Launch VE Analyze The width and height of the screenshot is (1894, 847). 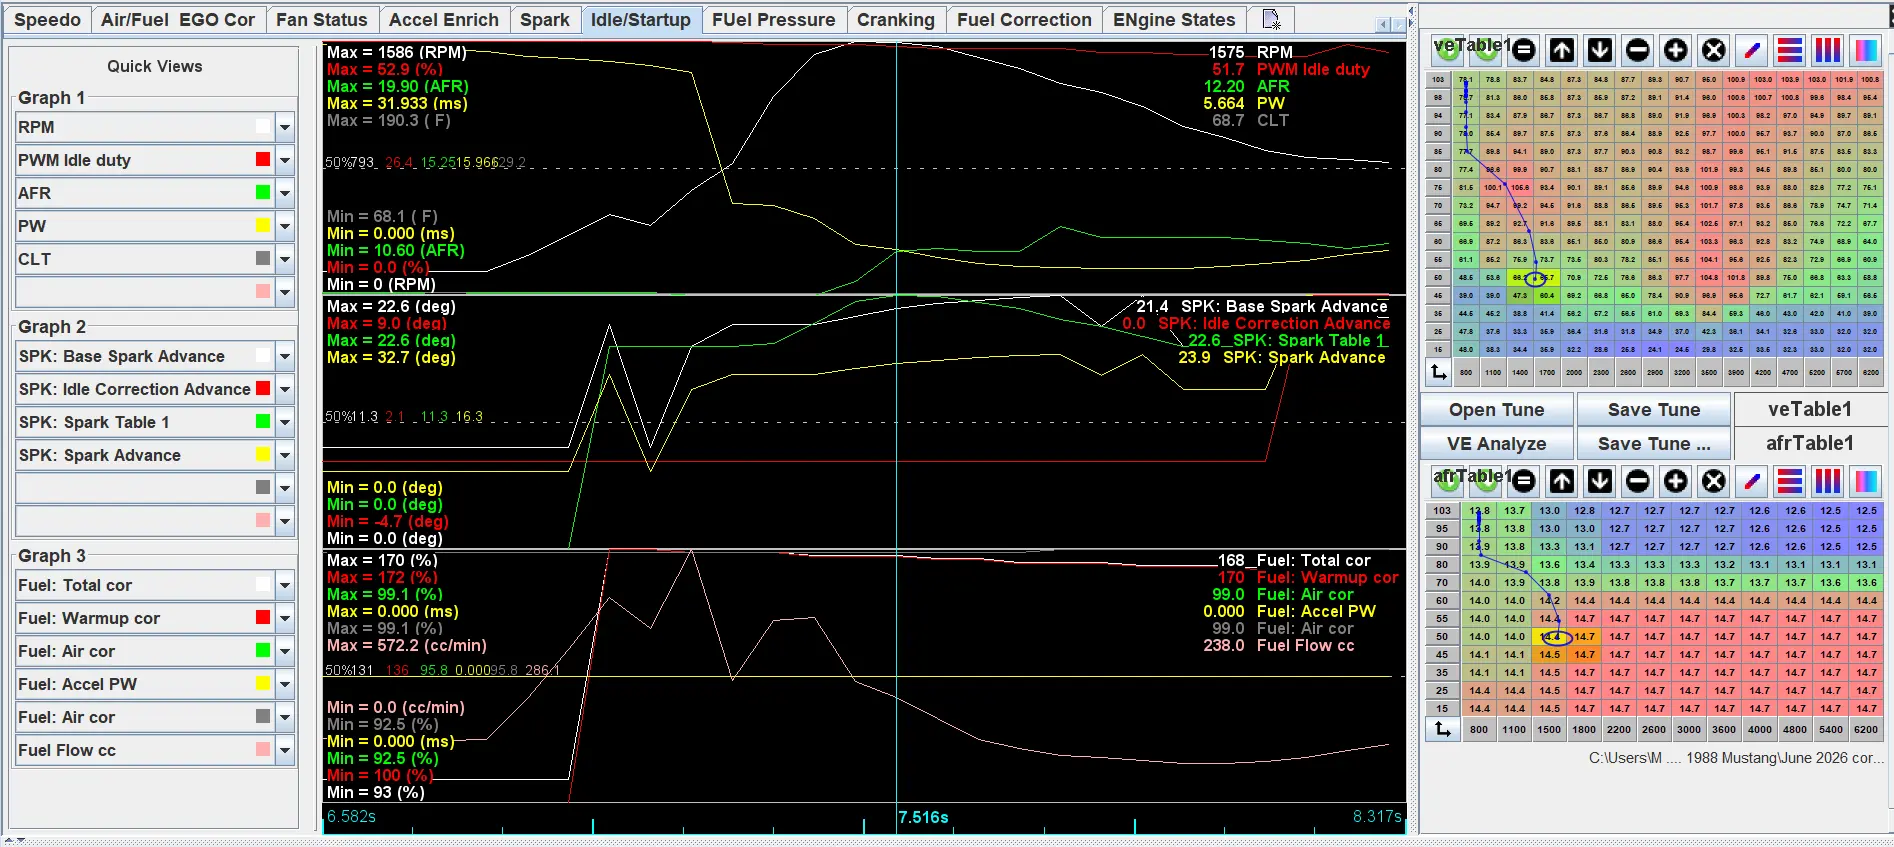(x=1497, y=444)
